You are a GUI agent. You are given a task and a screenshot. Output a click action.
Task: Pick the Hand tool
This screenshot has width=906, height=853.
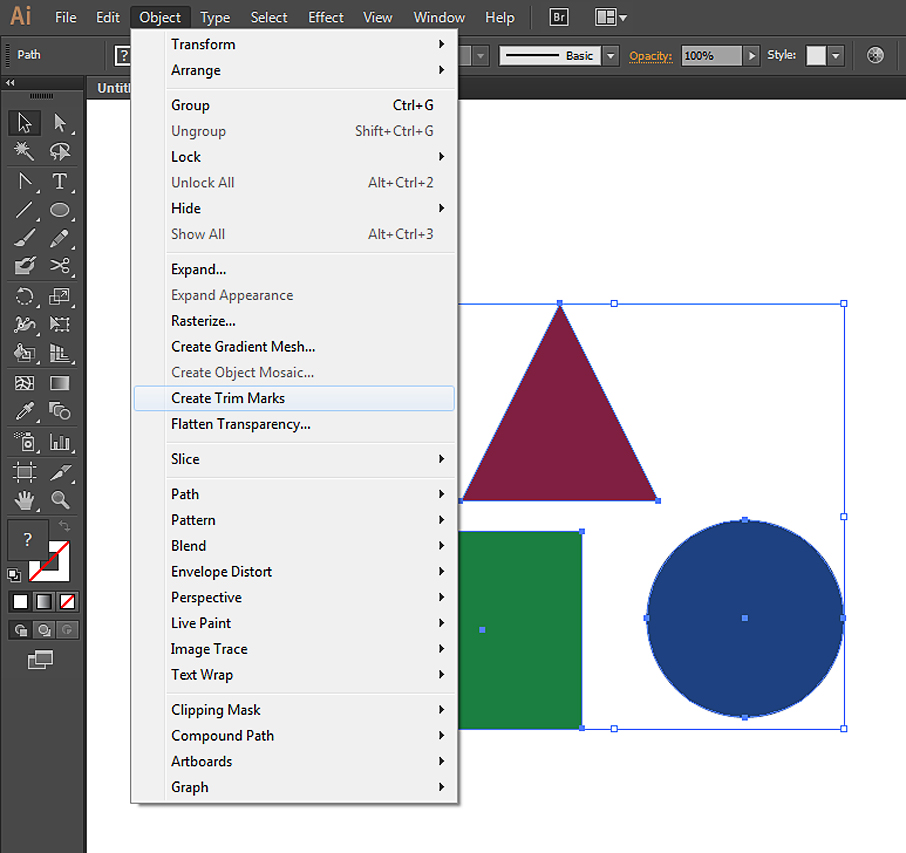(x=24, y=499)
